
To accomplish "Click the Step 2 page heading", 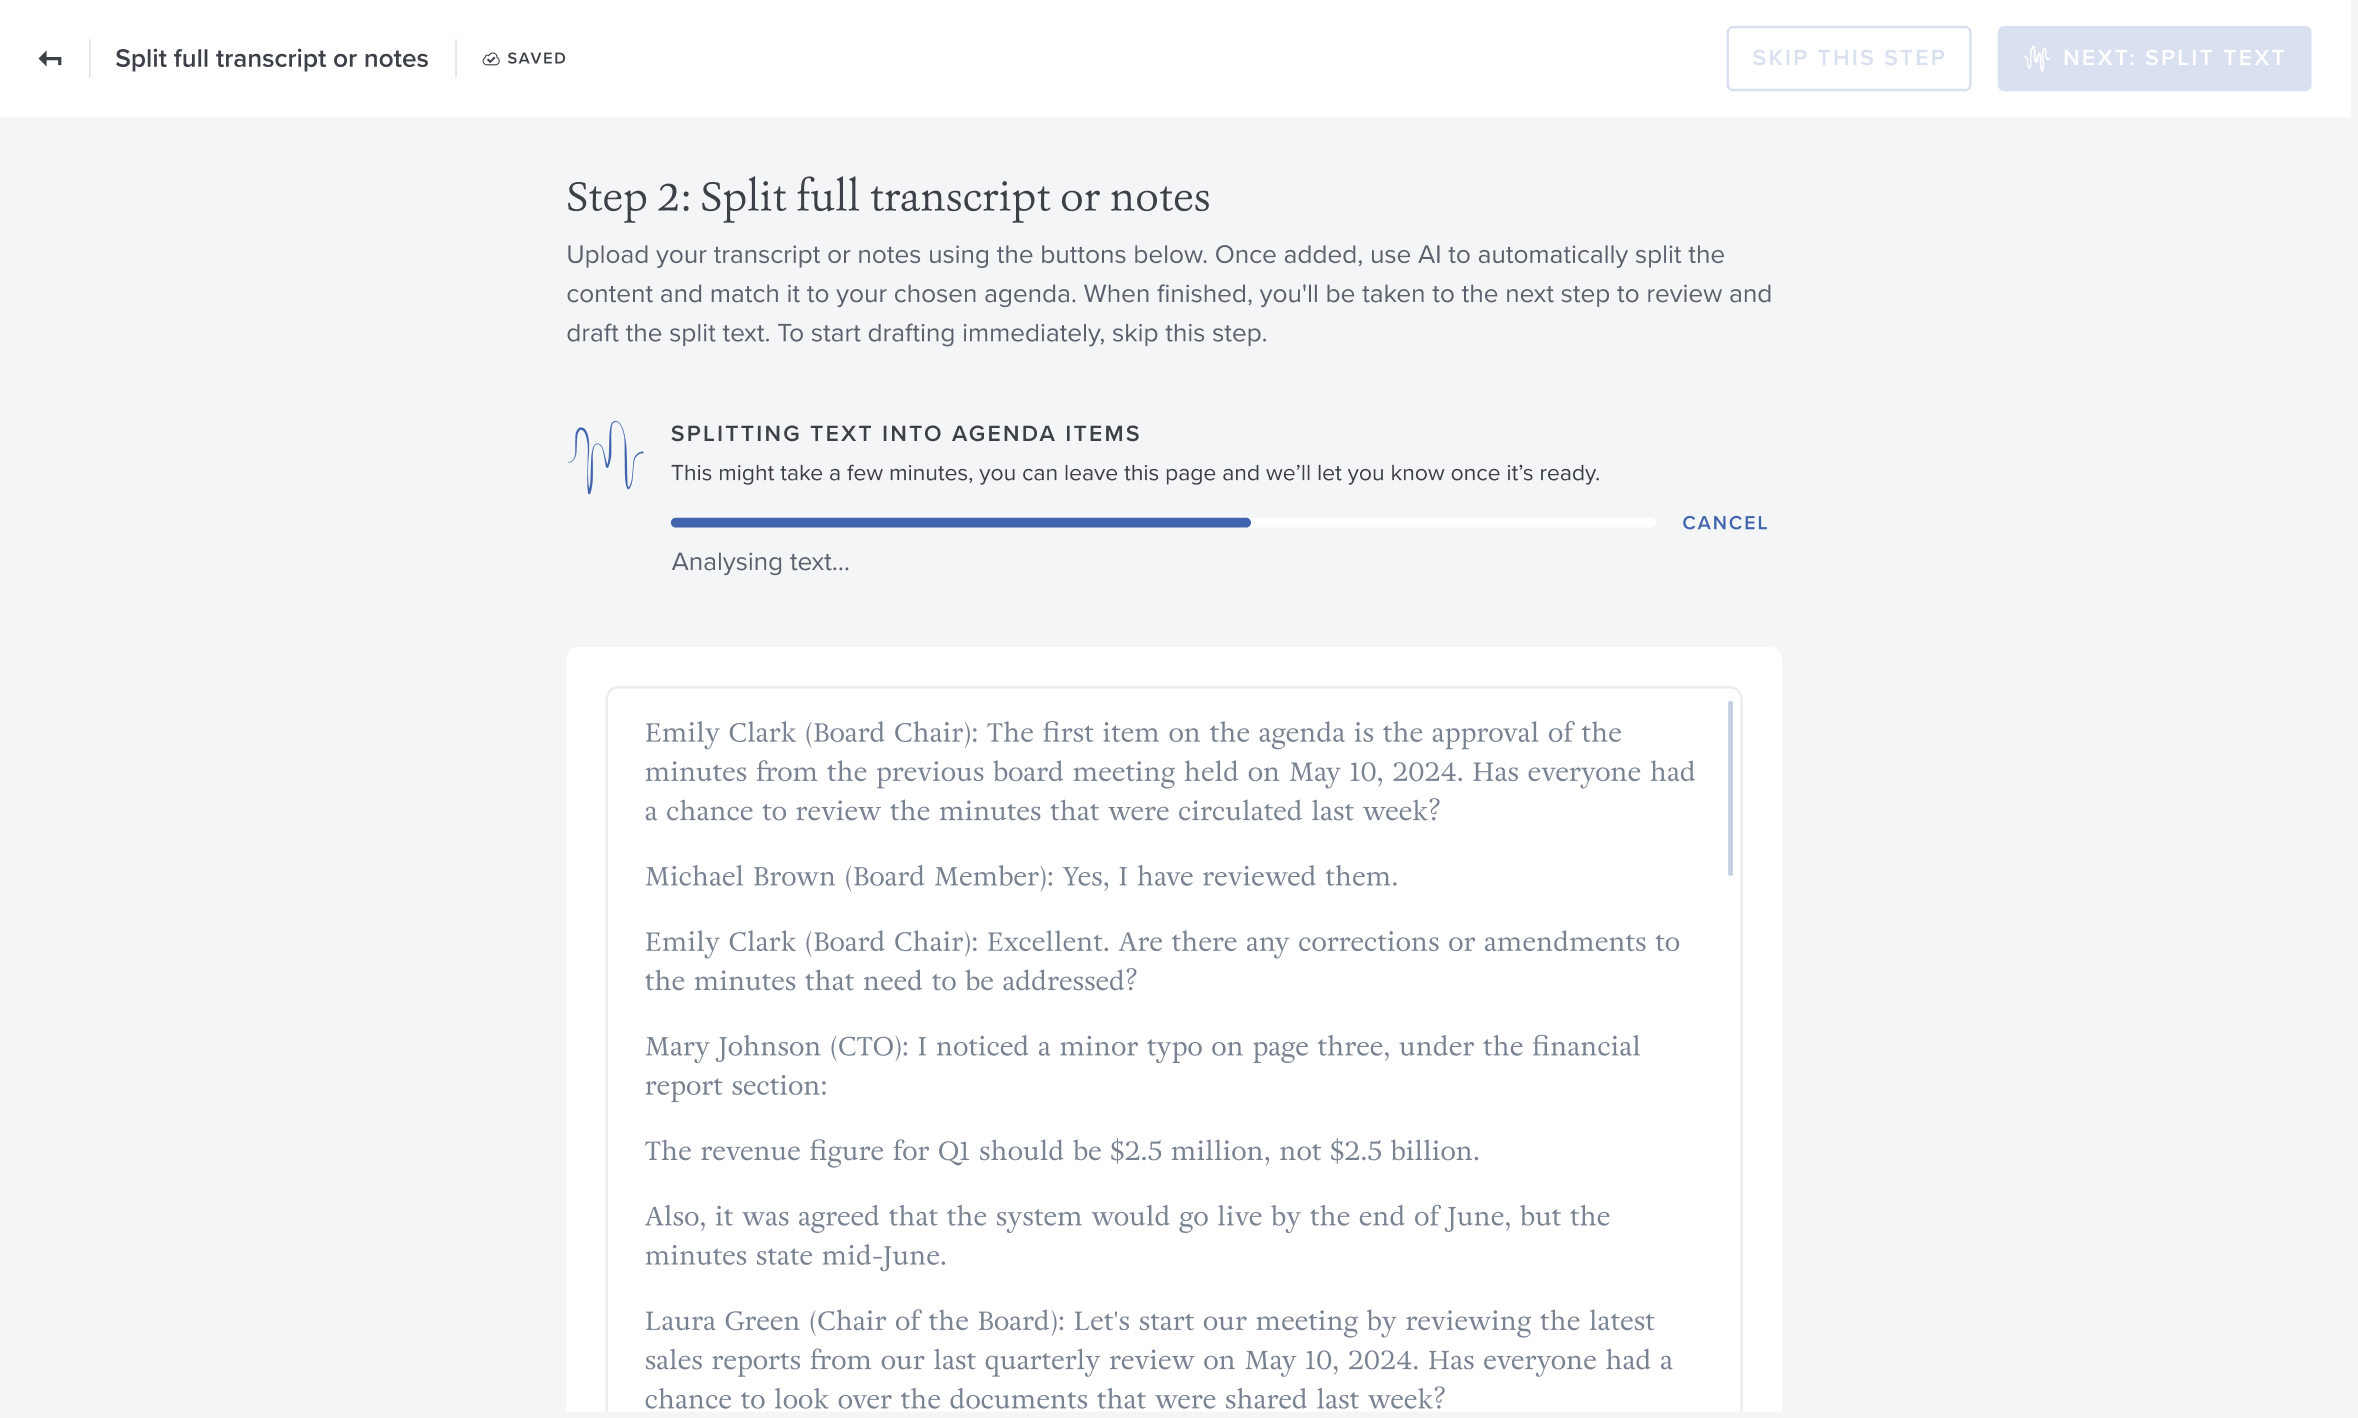I will [888, 197].
